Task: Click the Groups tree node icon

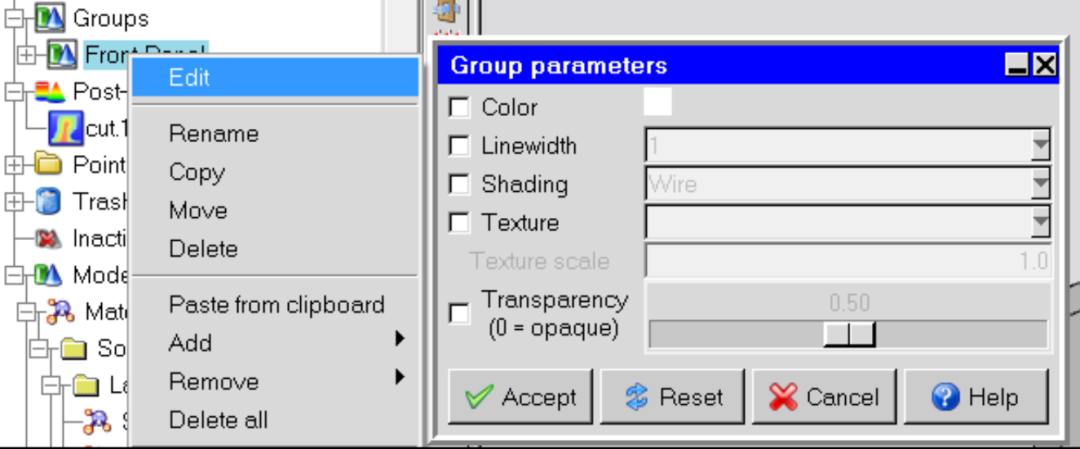Action: pos(50,17)
